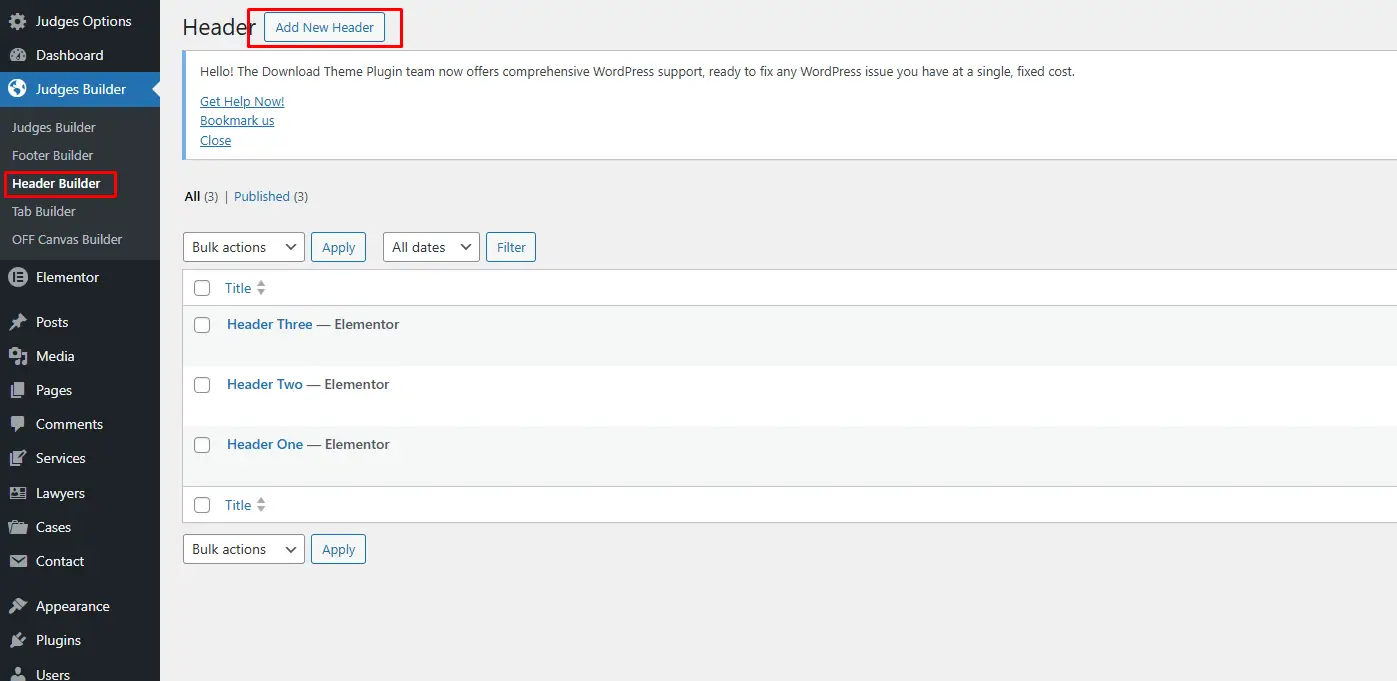Show Published headers filter link
Image resolution: width=1397 pixels, height=681 pixels.
point(262,197)
